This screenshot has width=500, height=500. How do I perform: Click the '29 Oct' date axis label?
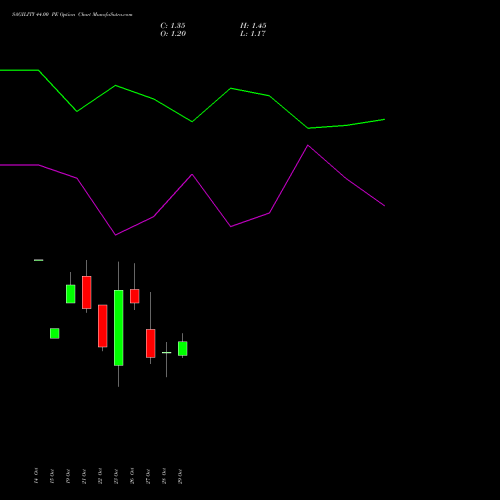coord(180,476)
